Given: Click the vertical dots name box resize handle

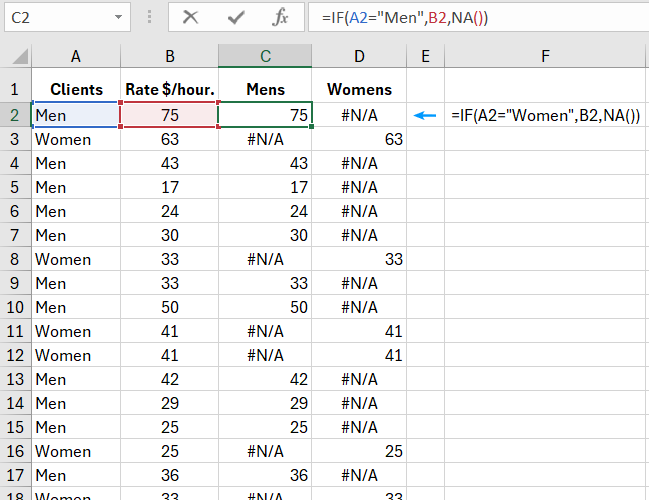Looking at the screenshot, I should click(149, 17).
